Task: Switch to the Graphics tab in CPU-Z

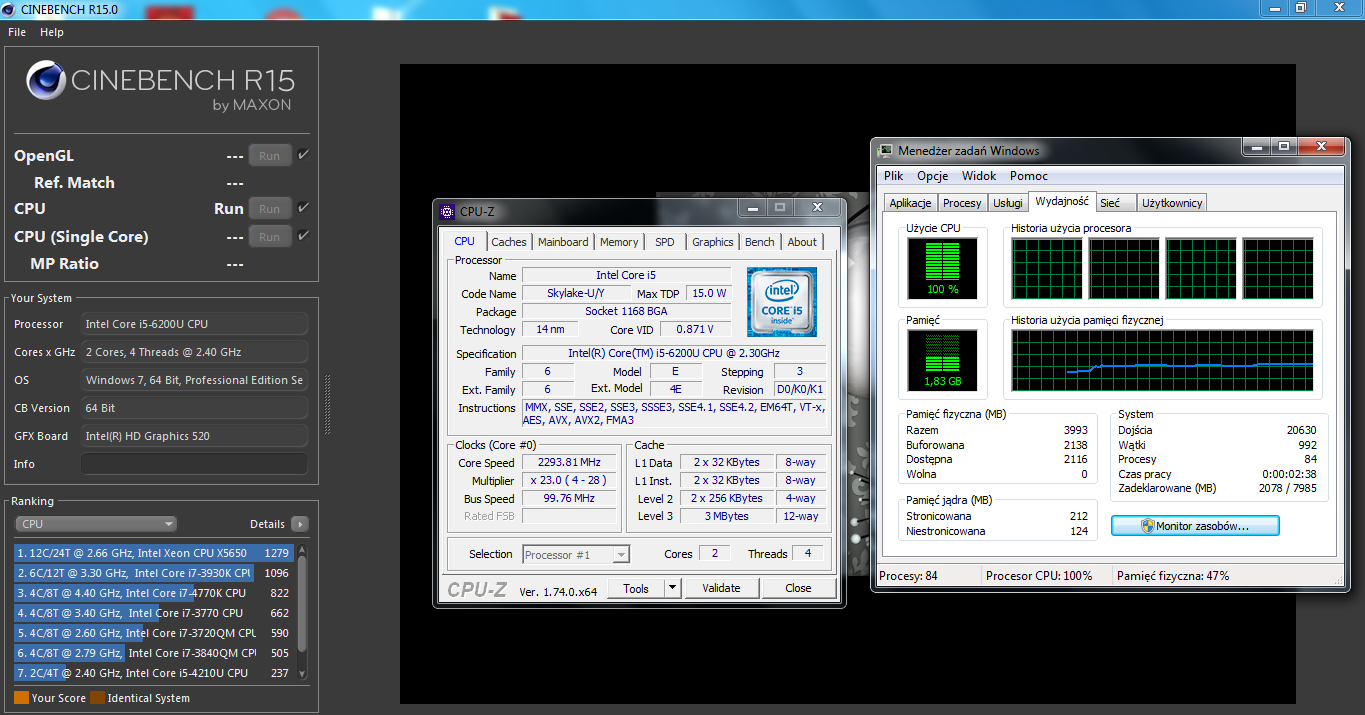Action: coord(713,242)
